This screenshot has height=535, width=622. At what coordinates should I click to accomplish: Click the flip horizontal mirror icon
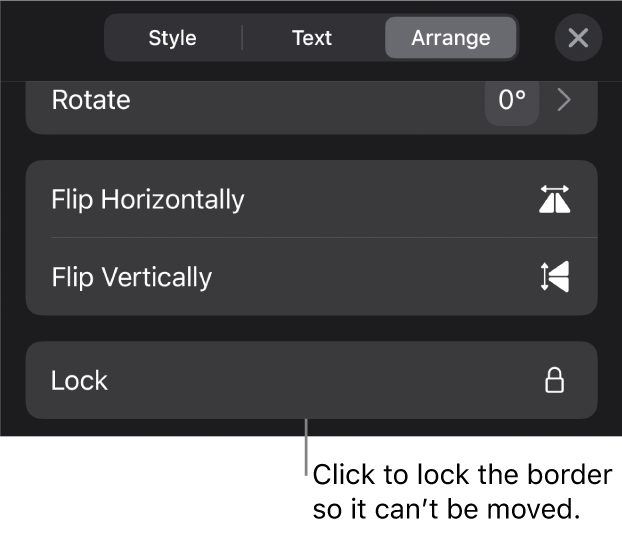click(554, 200)
